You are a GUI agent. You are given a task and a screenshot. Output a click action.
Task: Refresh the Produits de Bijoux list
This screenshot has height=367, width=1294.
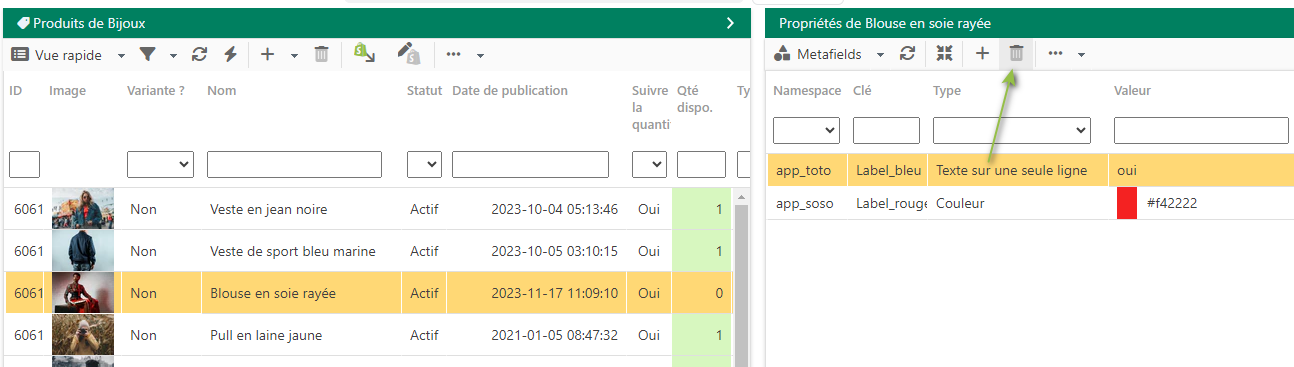[x=199, y=55]
